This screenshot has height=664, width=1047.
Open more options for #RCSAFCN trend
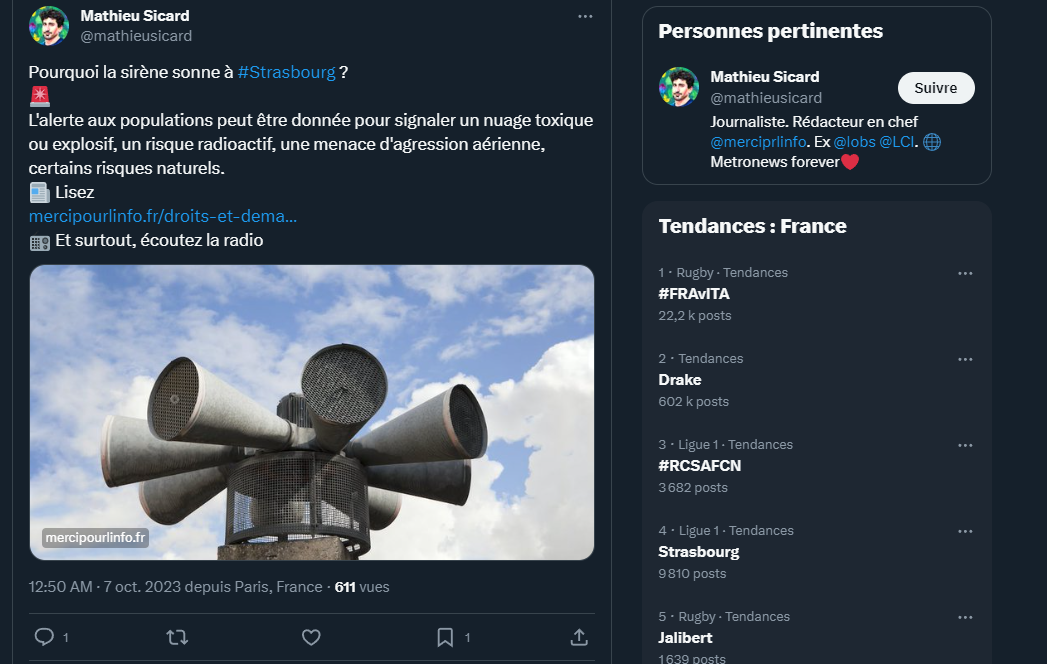click(x=965, y=445)
